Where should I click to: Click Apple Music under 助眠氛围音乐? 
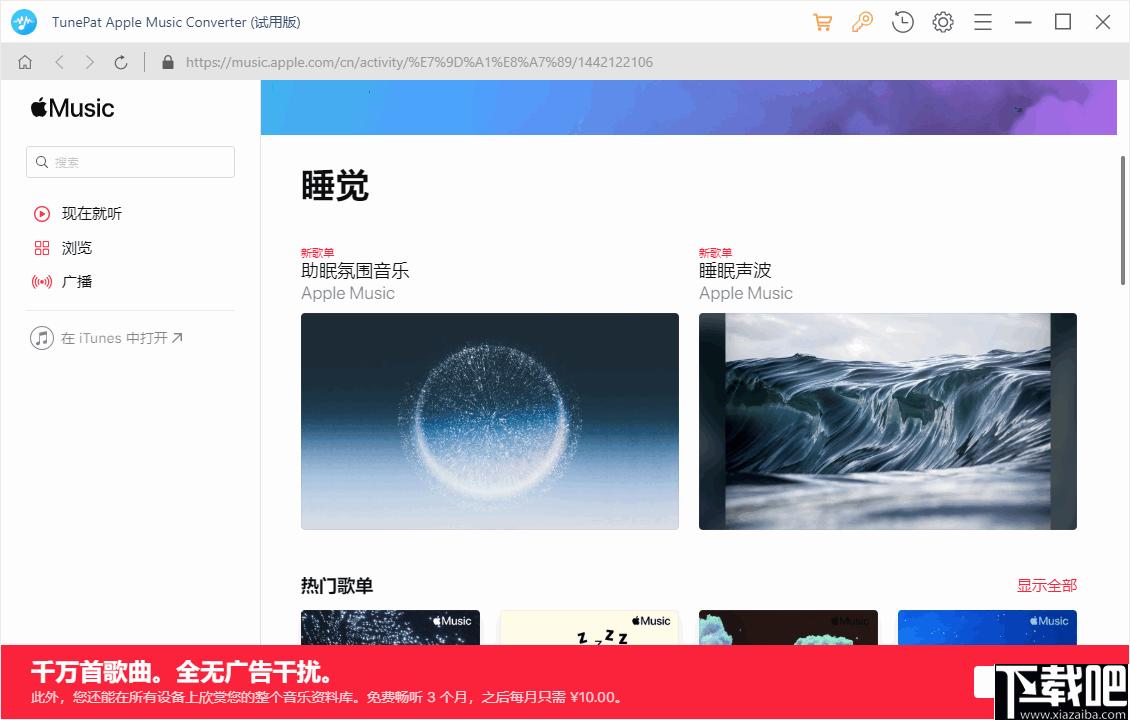tap(348, 293)
